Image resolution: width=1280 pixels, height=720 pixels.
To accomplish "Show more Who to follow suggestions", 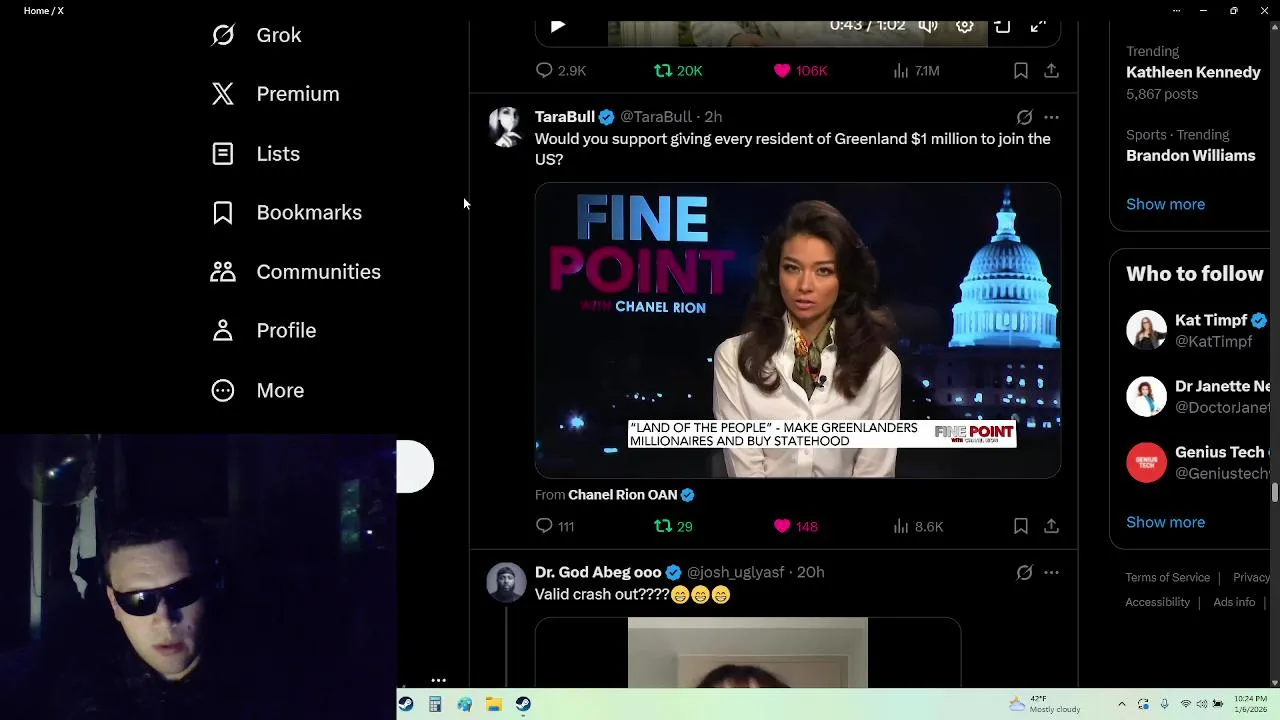I will [1165, 522].
